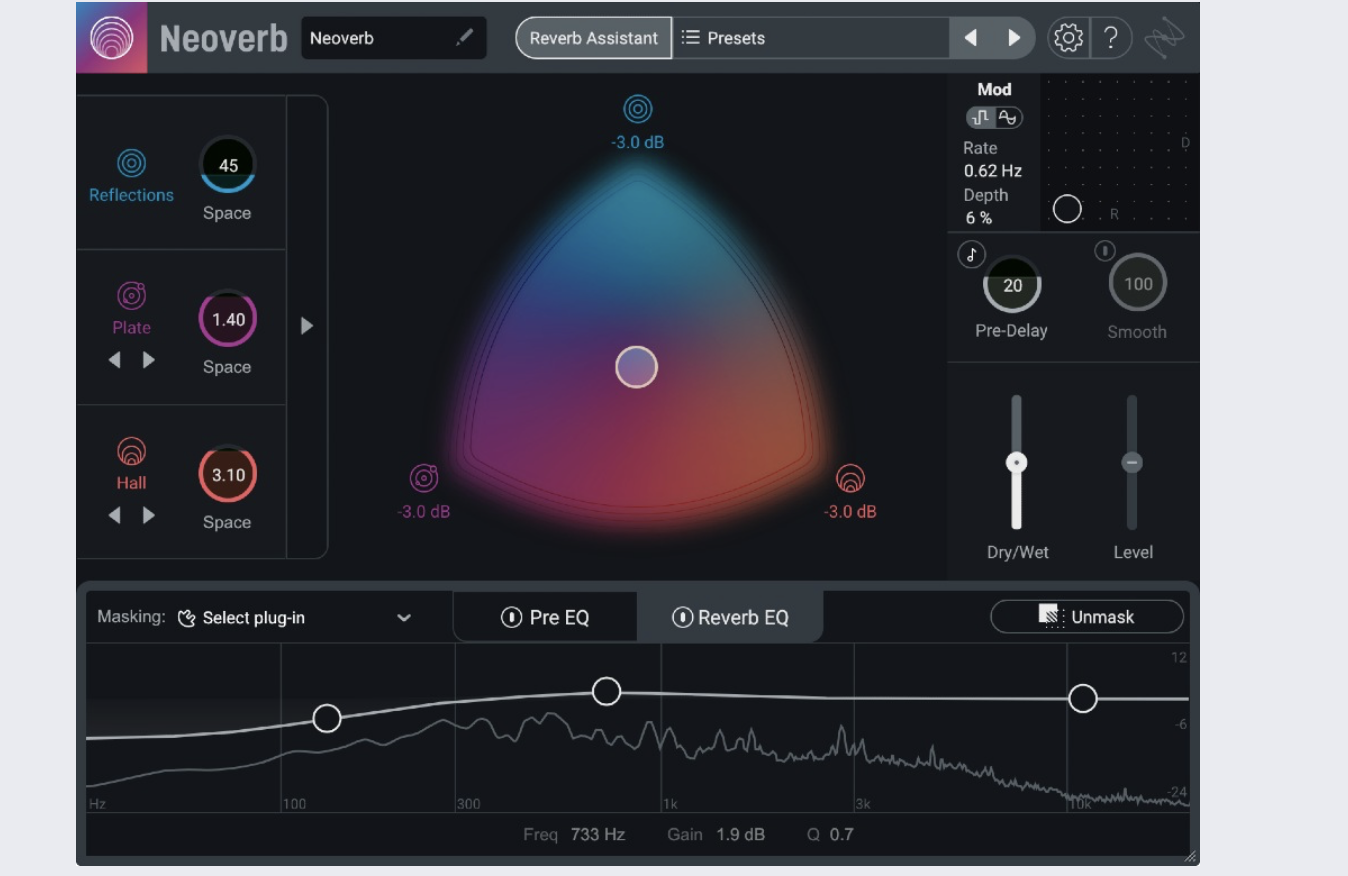Select the Reflections reverb icon
The image size is (1348, 876).
tap(131, 163)
